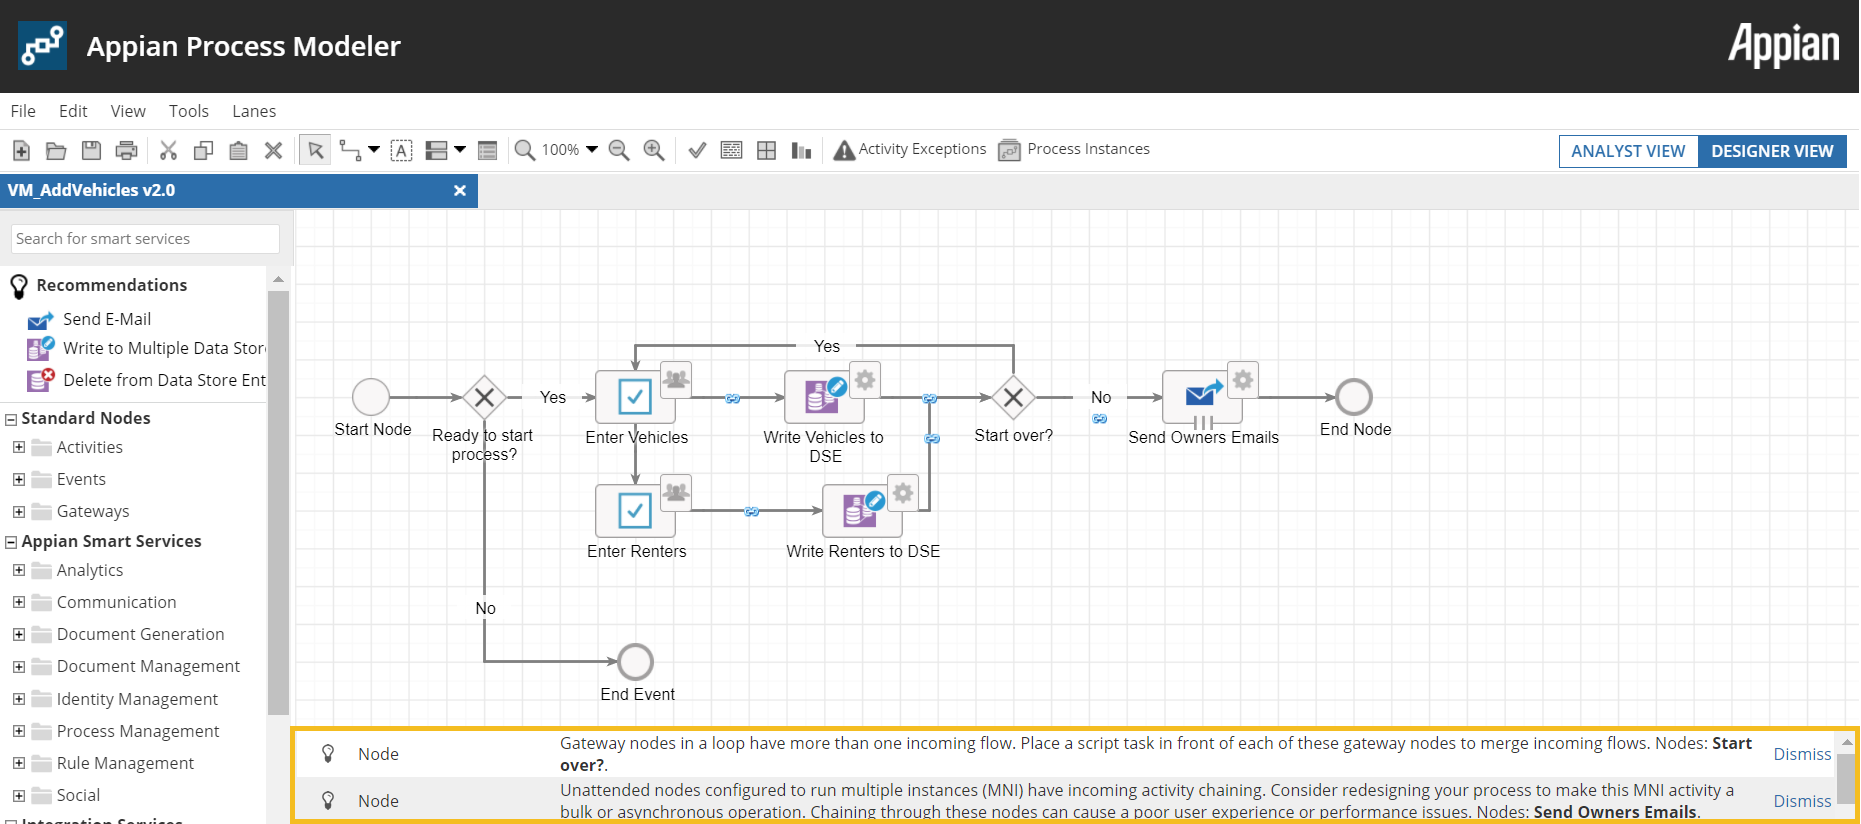Copy the selected node
Viewport: 1861px width, 824px height.
point(203,150)
